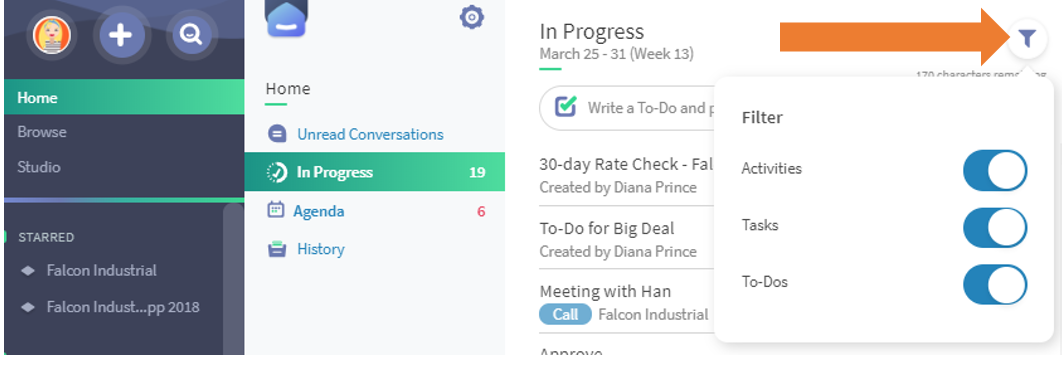The image size is (1062, 365).
Task: Open the search magnifier icon
Action: pos(192,34)
